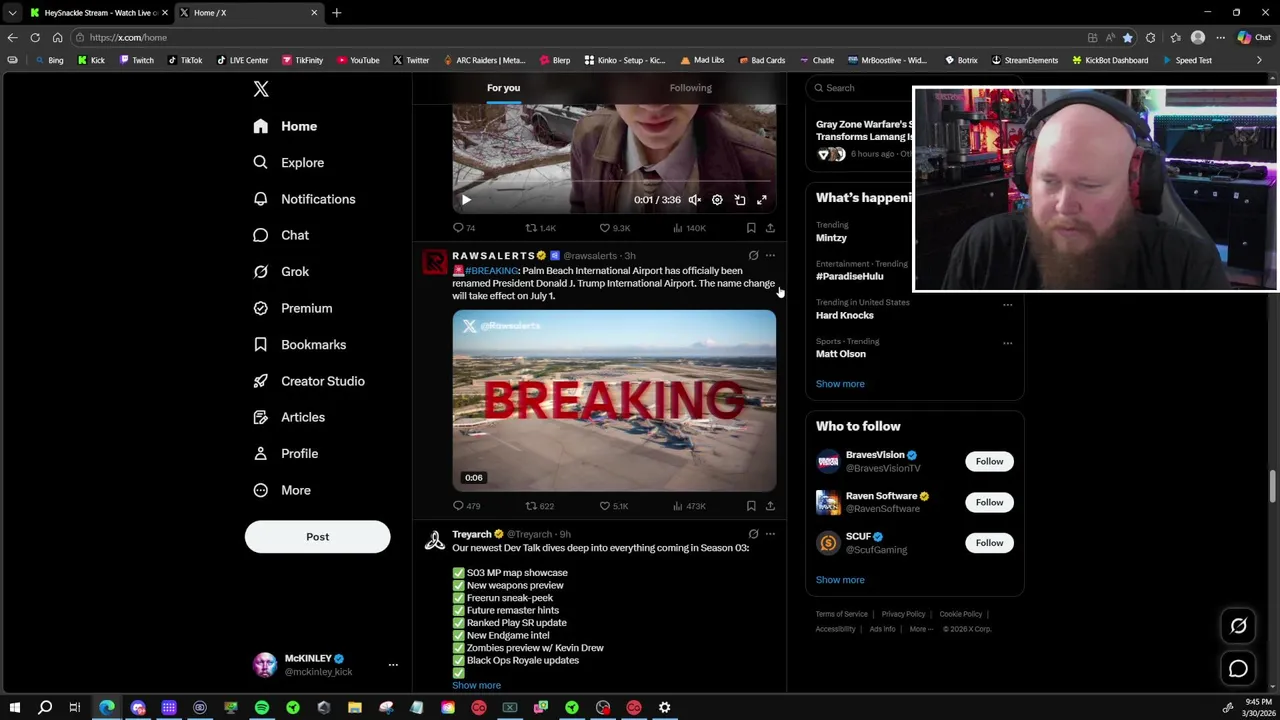Open more options on RAWSALERTS post
This screenshot has height=720, width=1280.
(x=770, y=256)
